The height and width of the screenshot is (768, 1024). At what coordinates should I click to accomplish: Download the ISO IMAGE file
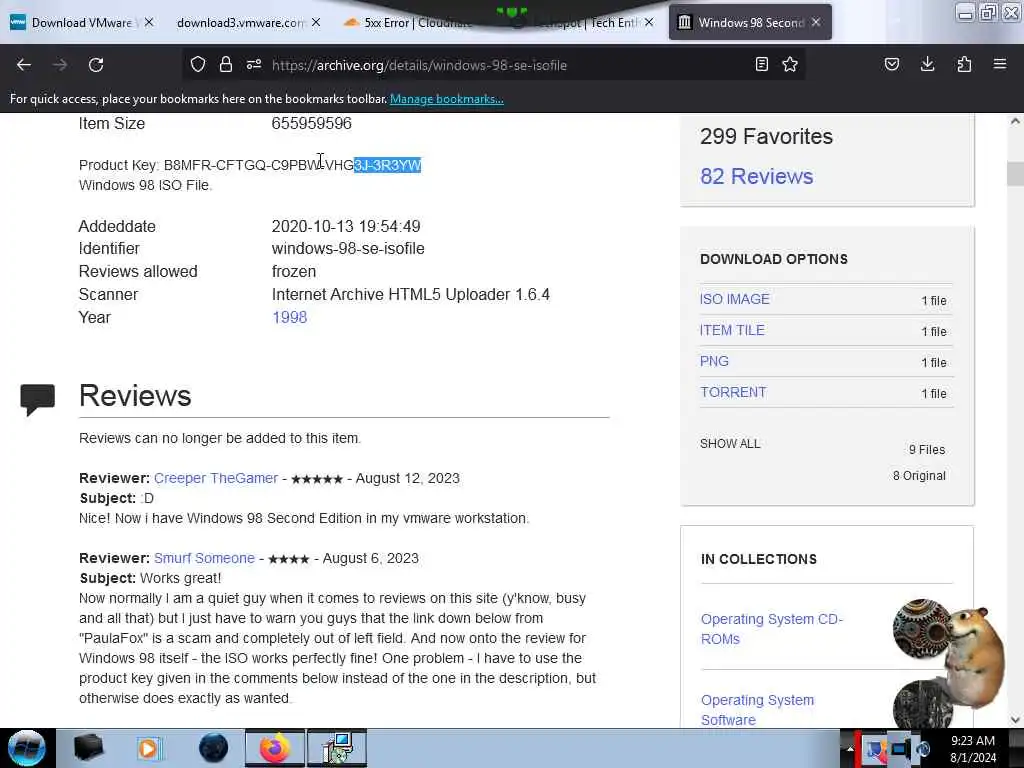[735, 299]
